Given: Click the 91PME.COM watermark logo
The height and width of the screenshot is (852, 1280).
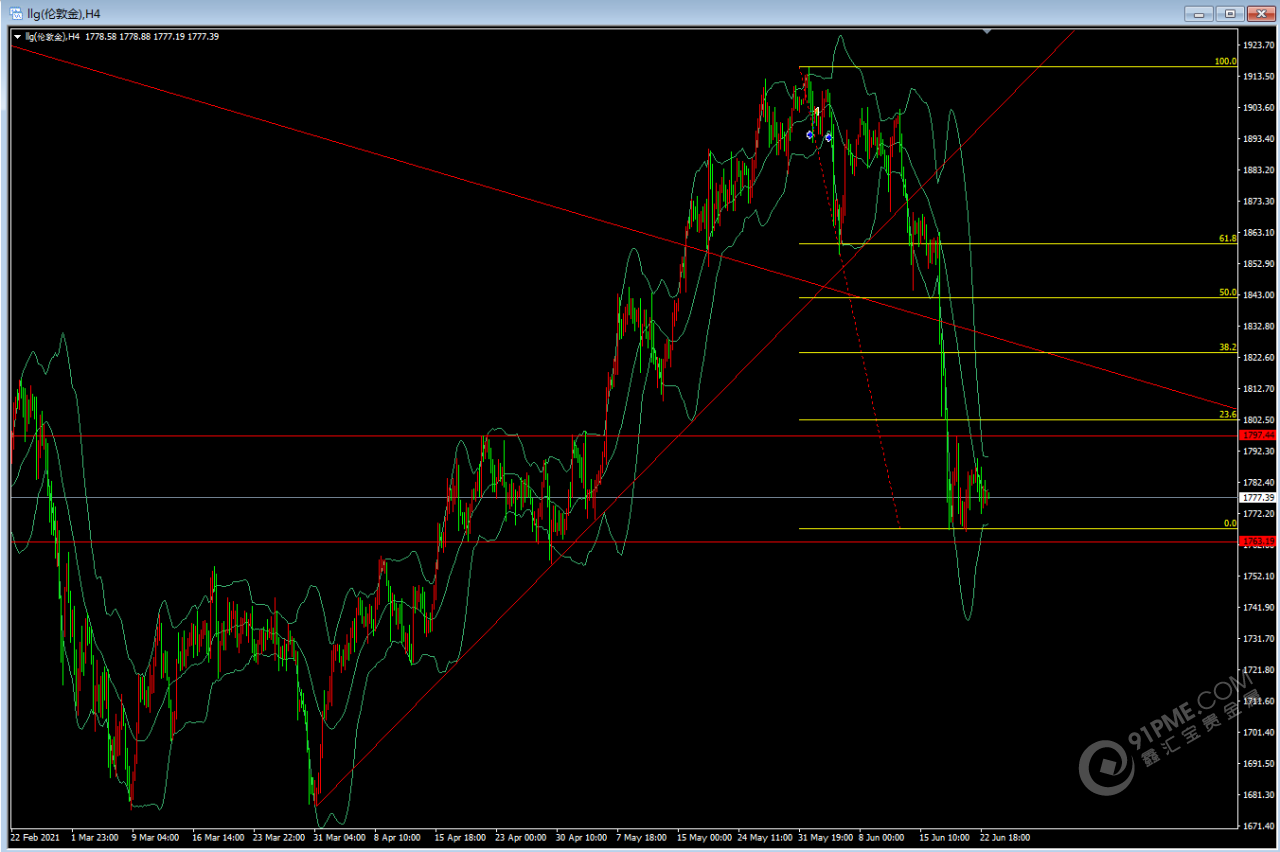Looking at the screenshot, I should tap(1170, 735).
